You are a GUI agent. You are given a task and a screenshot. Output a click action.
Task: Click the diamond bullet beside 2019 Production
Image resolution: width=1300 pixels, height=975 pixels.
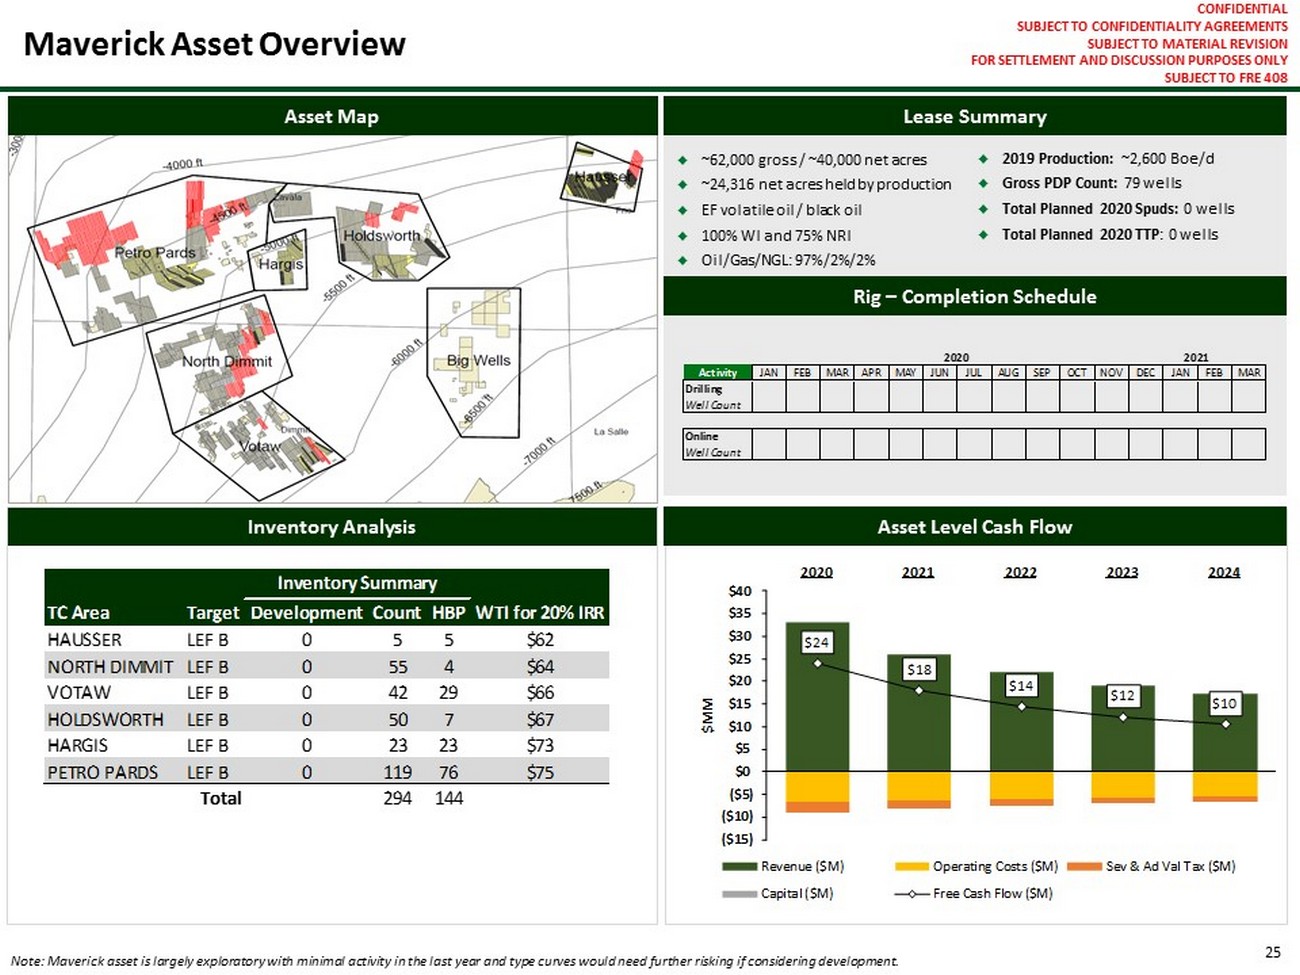984,159
